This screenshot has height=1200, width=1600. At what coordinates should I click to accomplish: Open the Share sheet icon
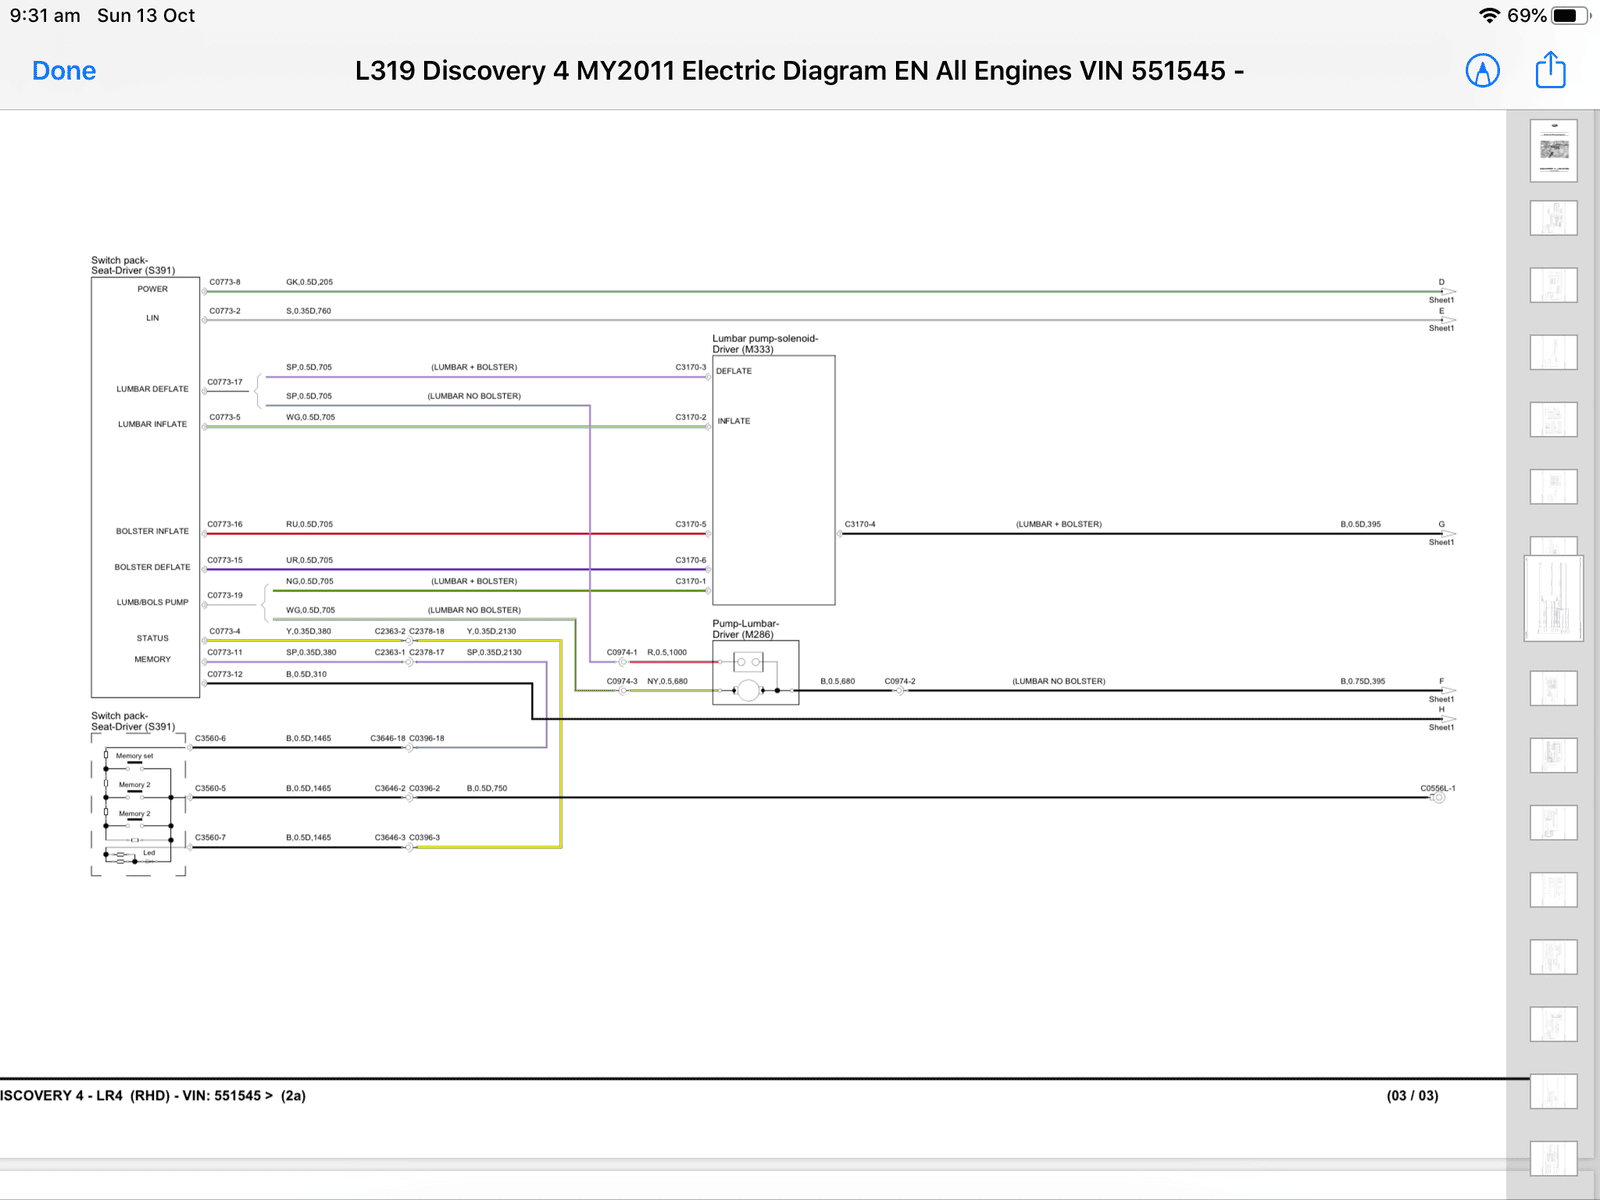1550,70
